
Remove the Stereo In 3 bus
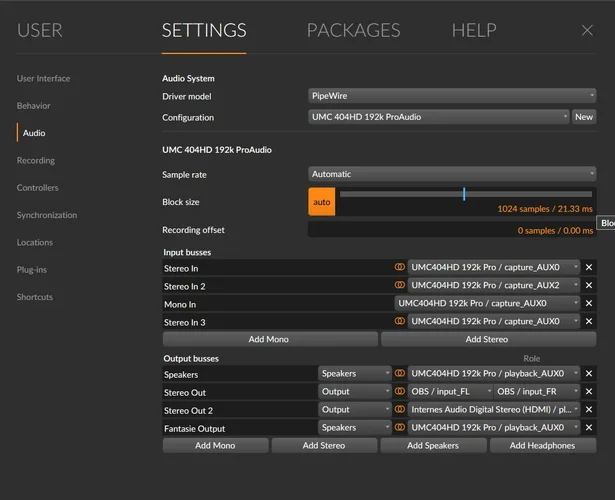click(x=589, y=321)
